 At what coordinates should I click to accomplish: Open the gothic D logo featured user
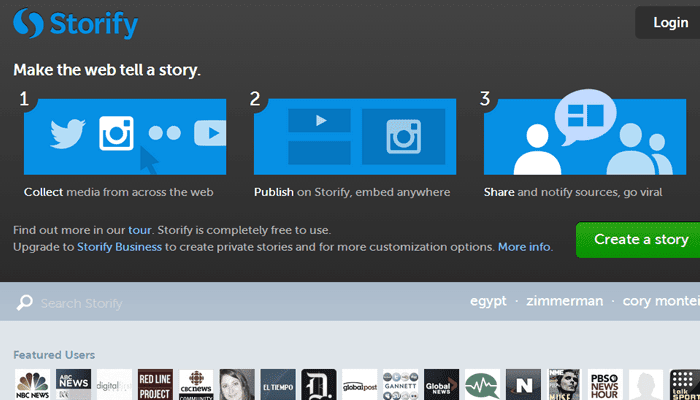click(319, 384)
